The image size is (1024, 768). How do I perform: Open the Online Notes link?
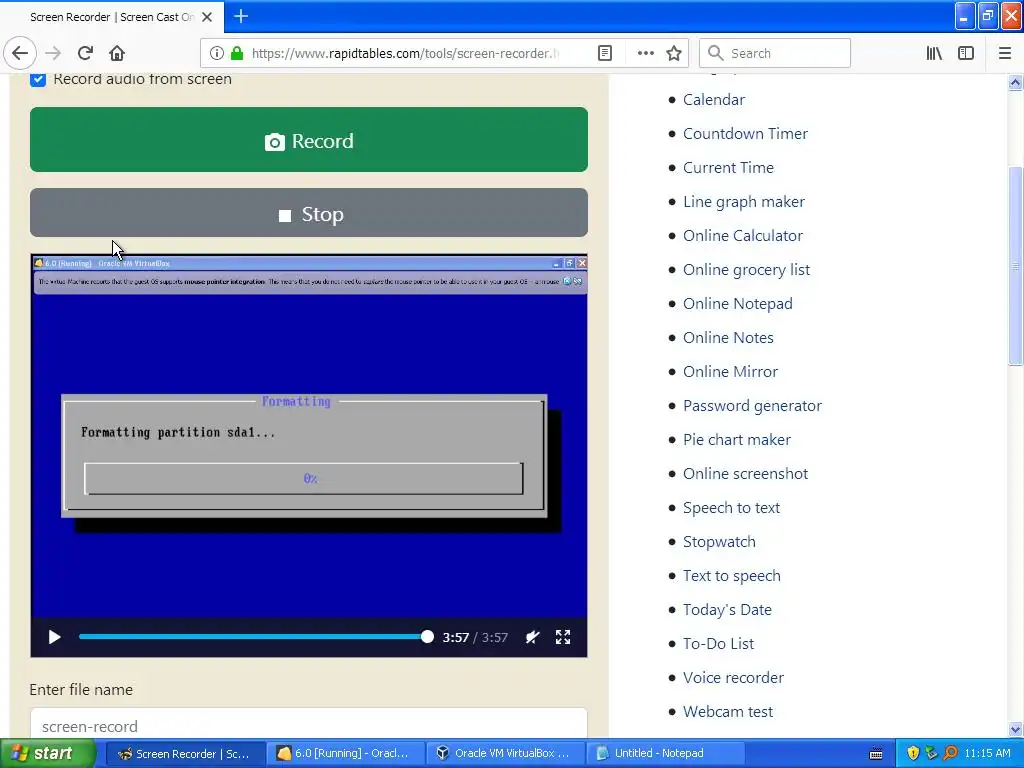[x=728, y=338]
